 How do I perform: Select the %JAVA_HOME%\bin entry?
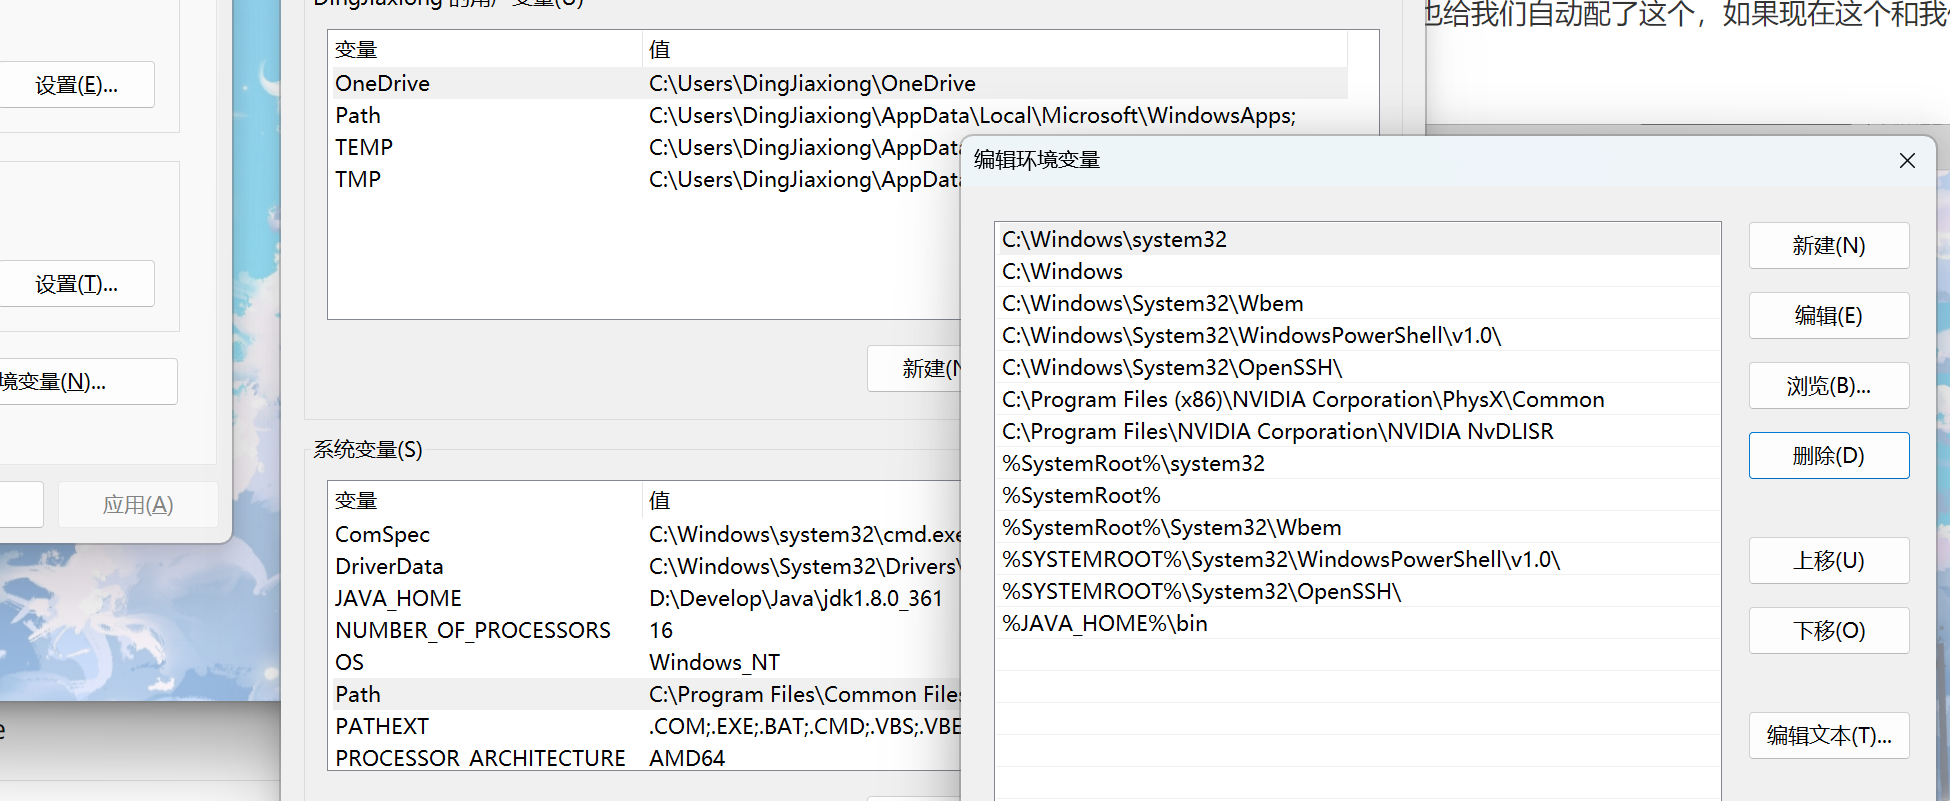click(1358, 623)
